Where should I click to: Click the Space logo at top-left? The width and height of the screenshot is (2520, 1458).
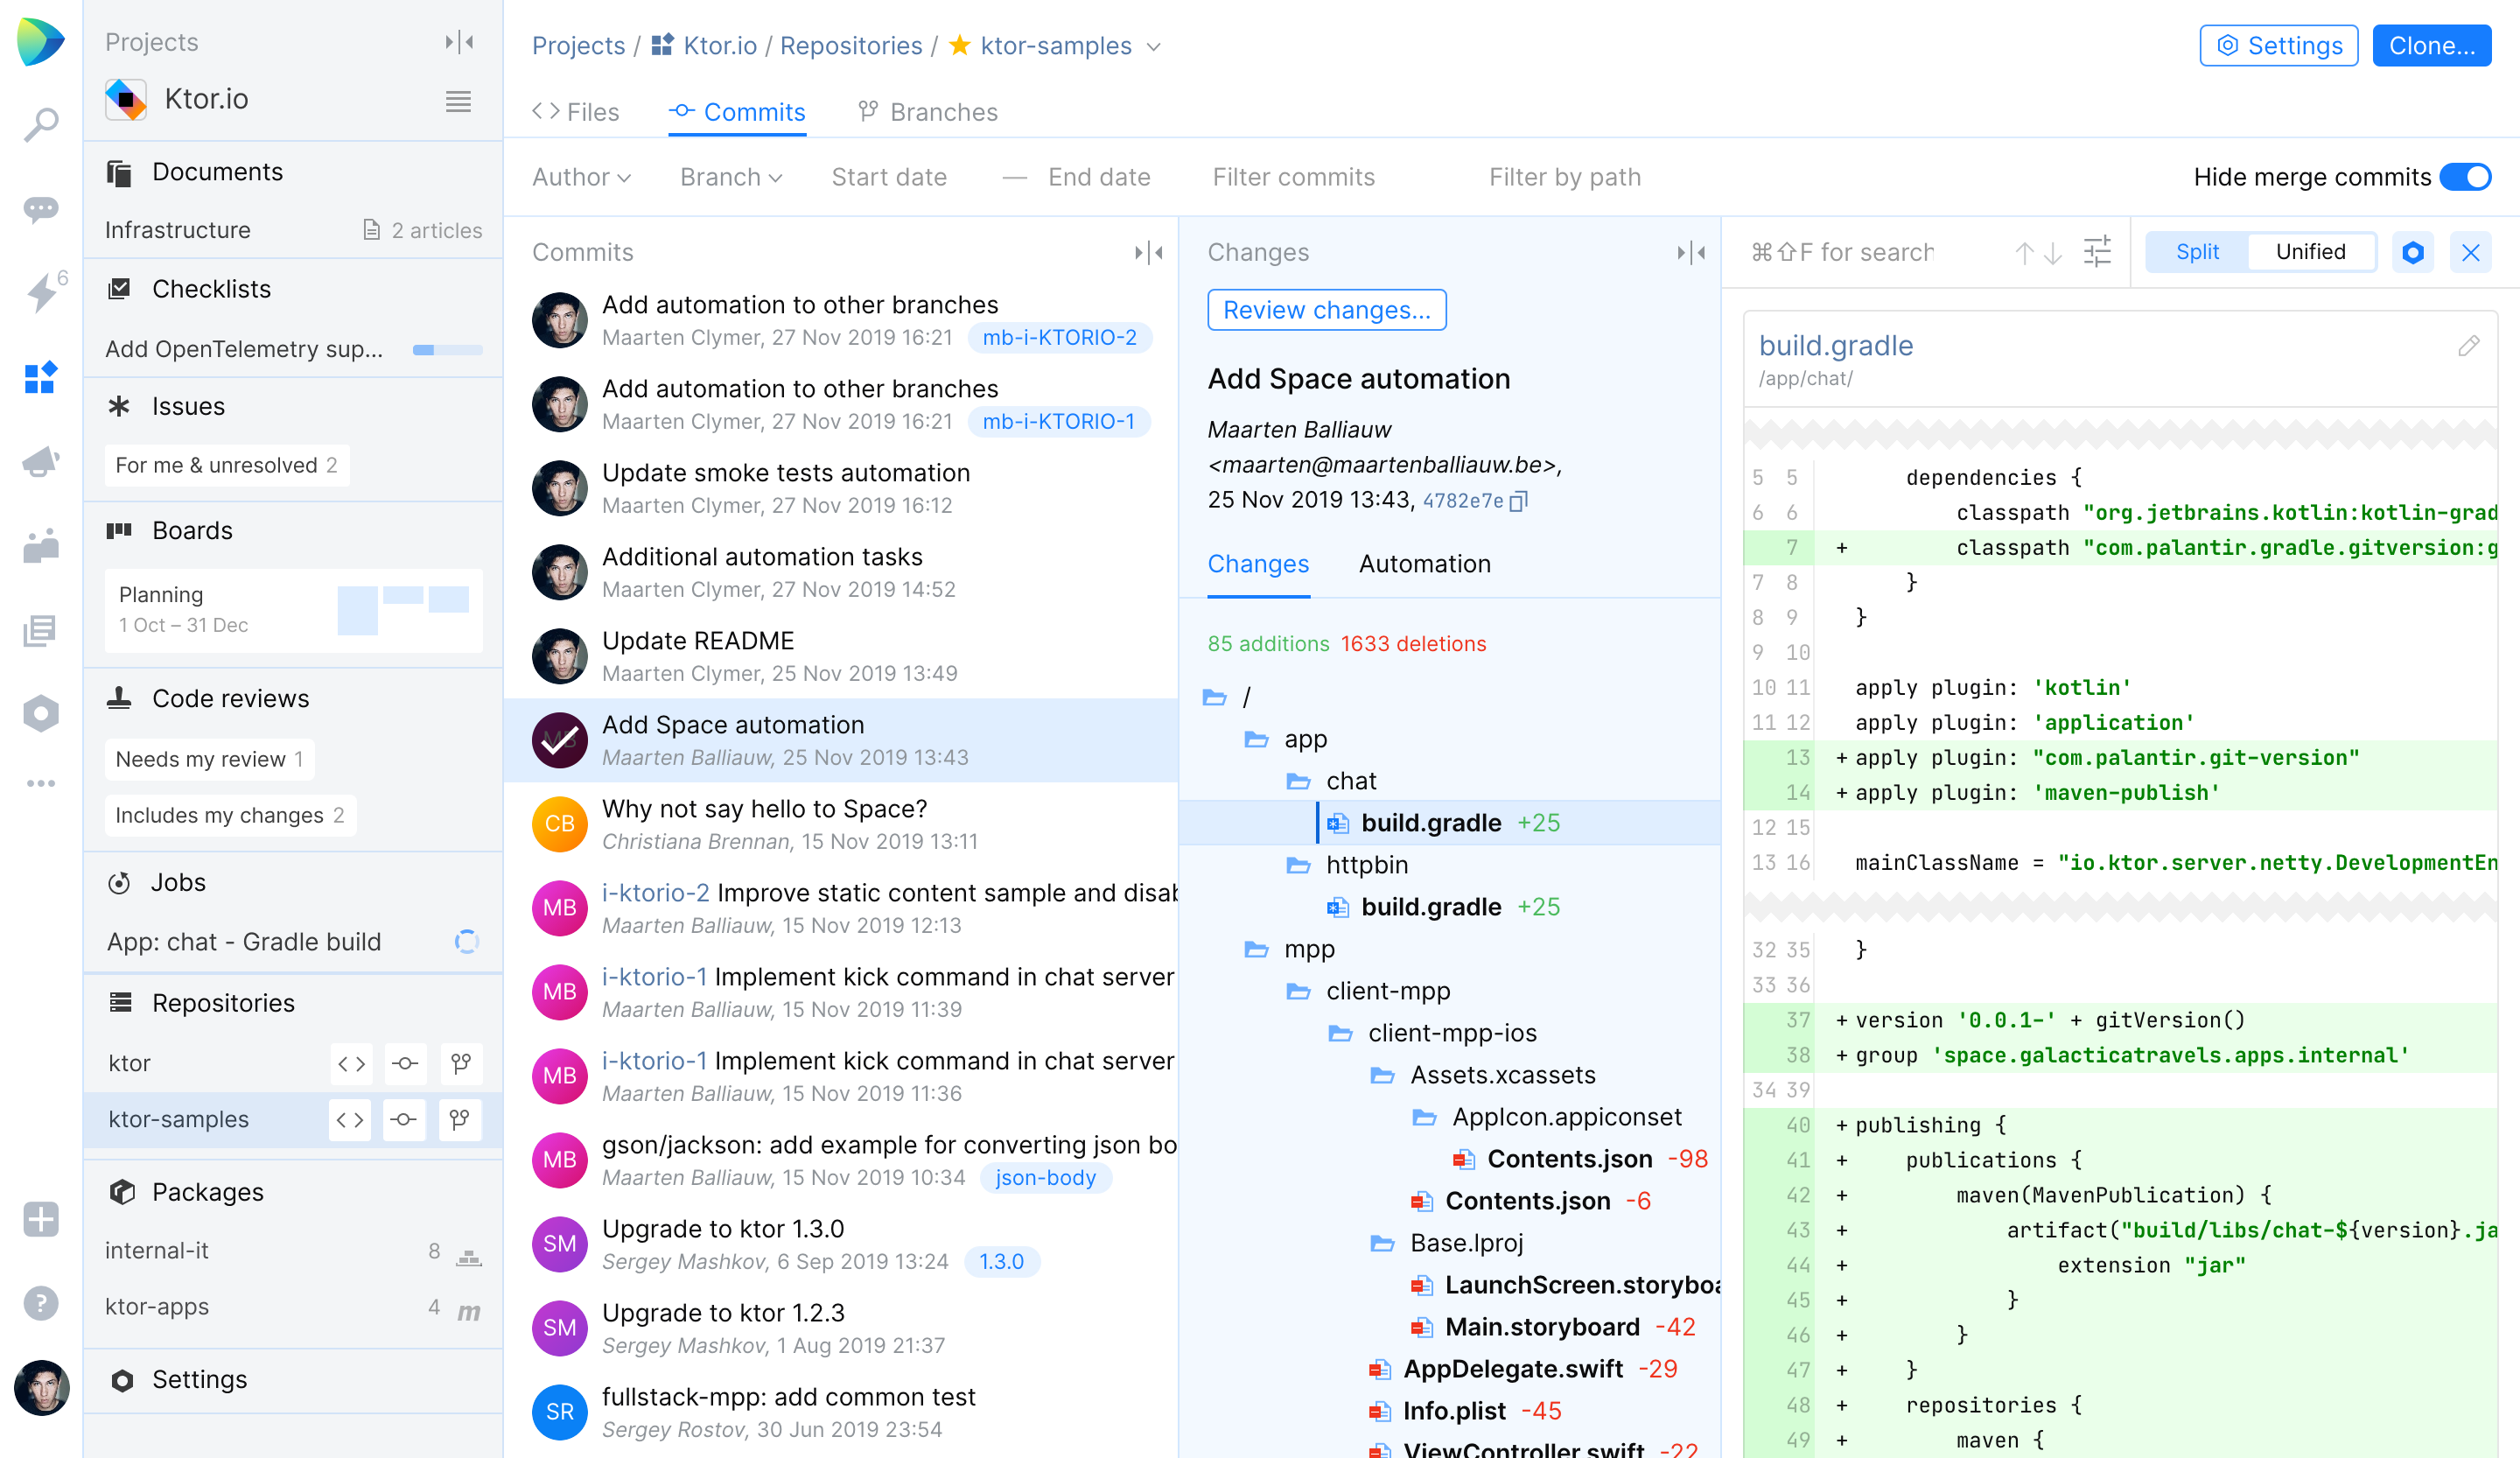point(41,42)
